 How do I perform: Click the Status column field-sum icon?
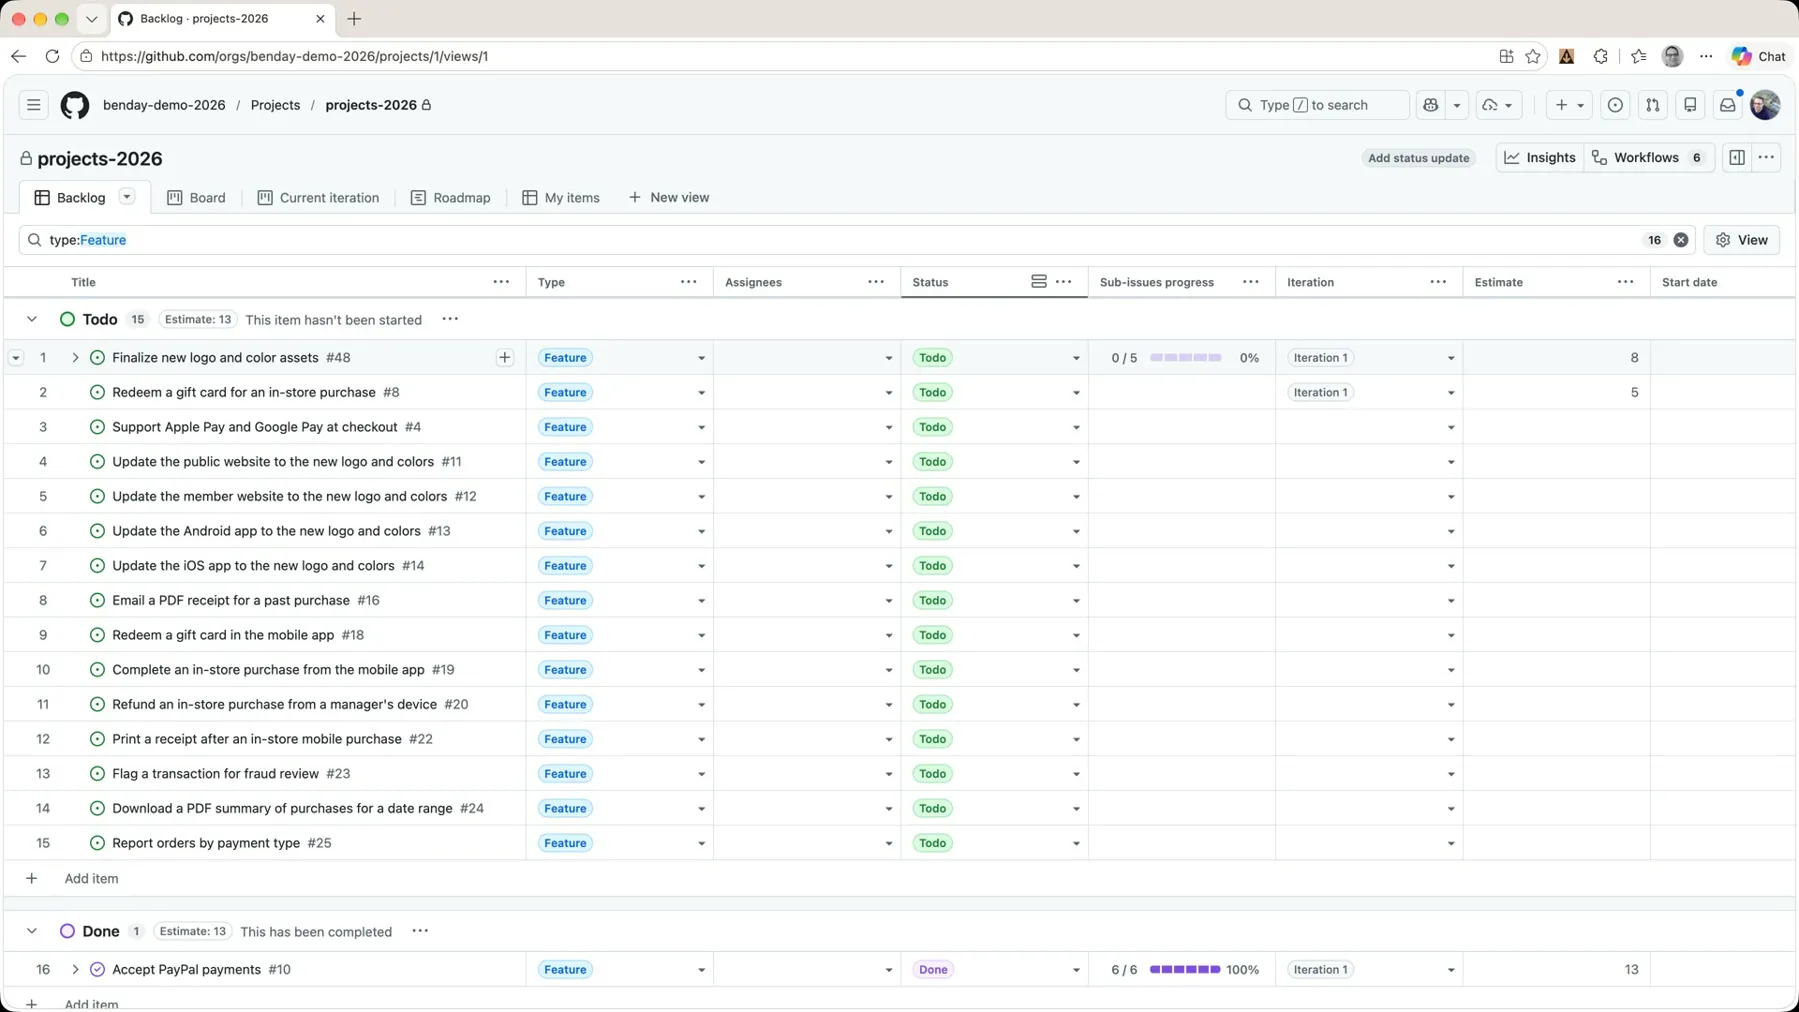(1039, 282)
